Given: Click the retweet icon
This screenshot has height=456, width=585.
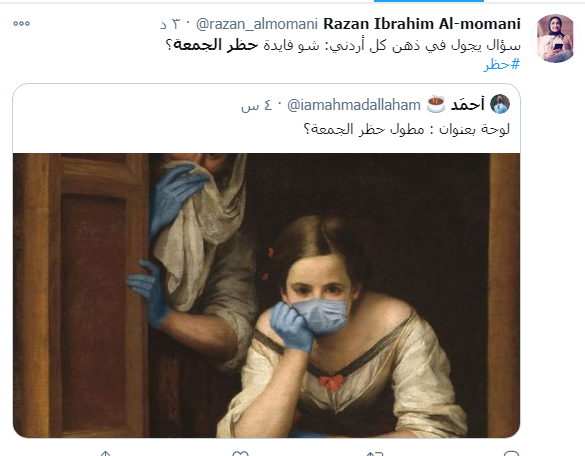Looking at the screenshot, I should click(375, 453).
